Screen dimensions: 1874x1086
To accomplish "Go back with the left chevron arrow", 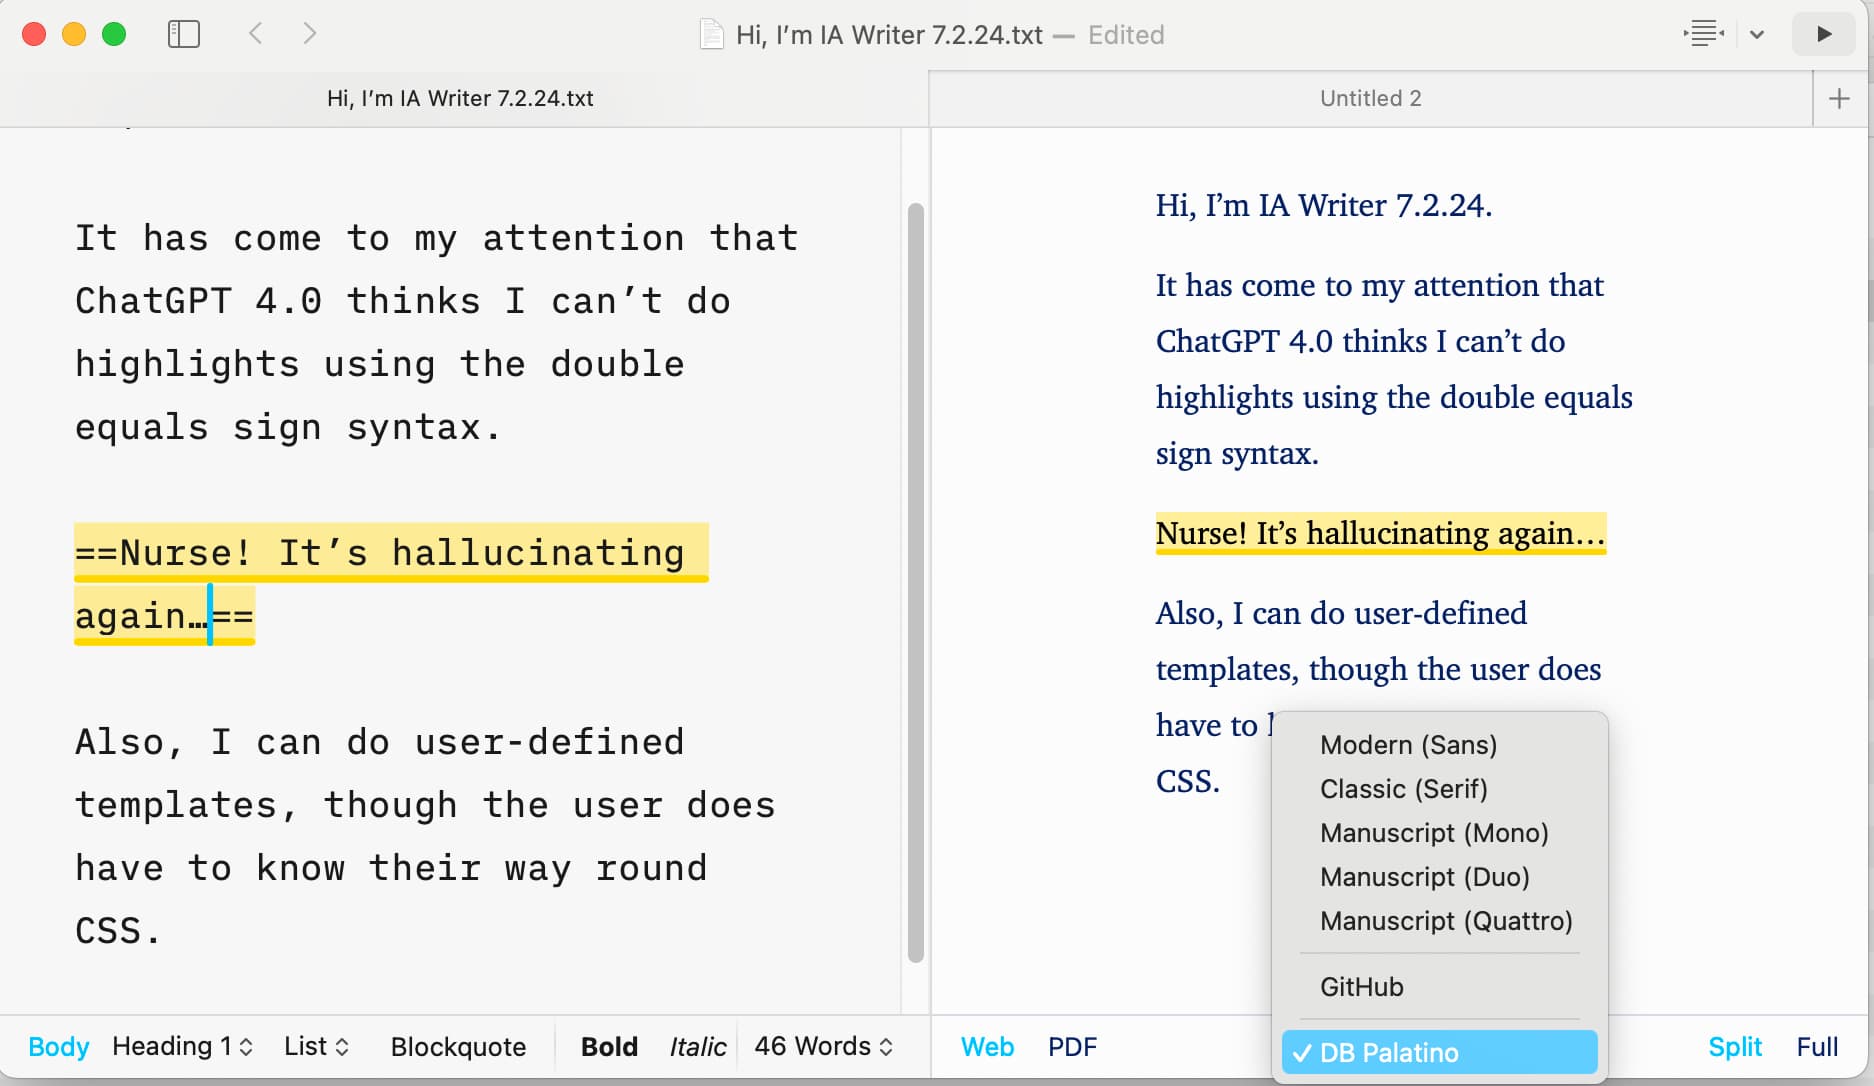I will (x=256, y=34).
